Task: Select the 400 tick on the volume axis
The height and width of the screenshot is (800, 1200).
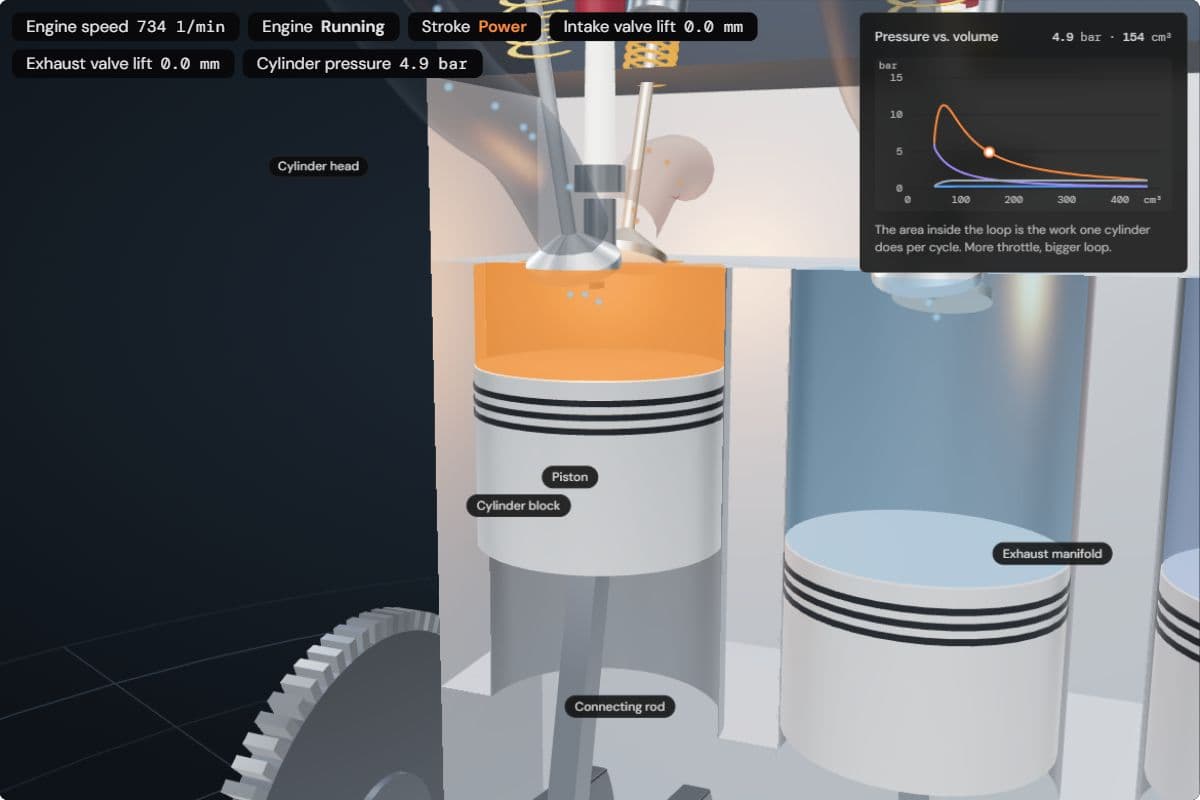Action: coord(1120,200)
